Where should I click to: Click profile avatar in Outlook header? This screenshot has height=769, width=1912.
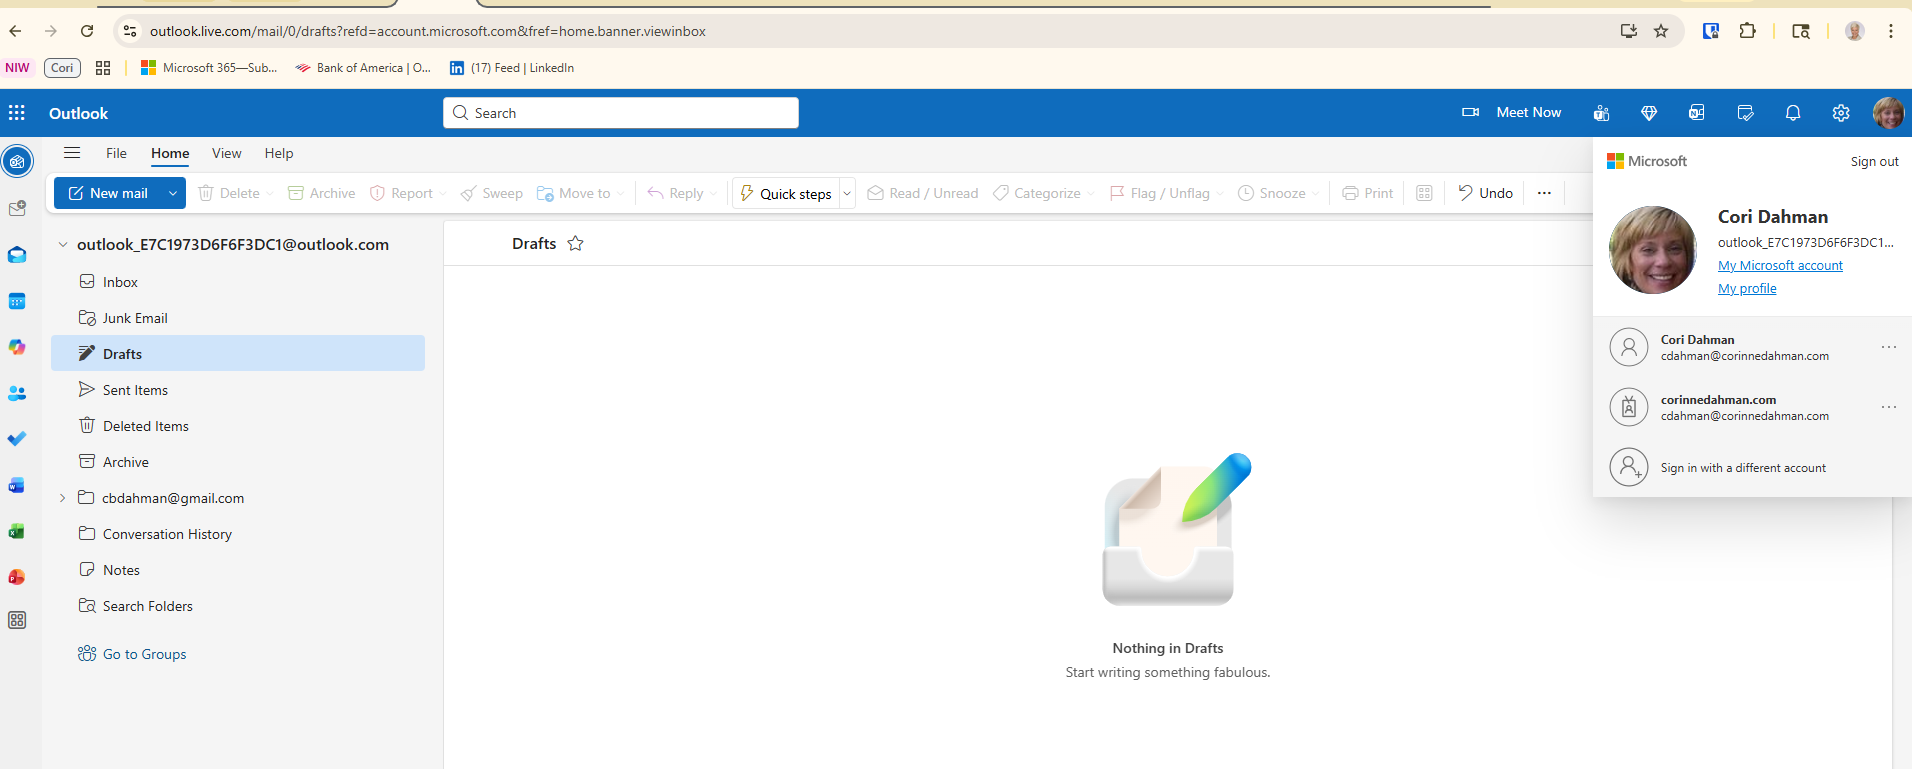1888,113
